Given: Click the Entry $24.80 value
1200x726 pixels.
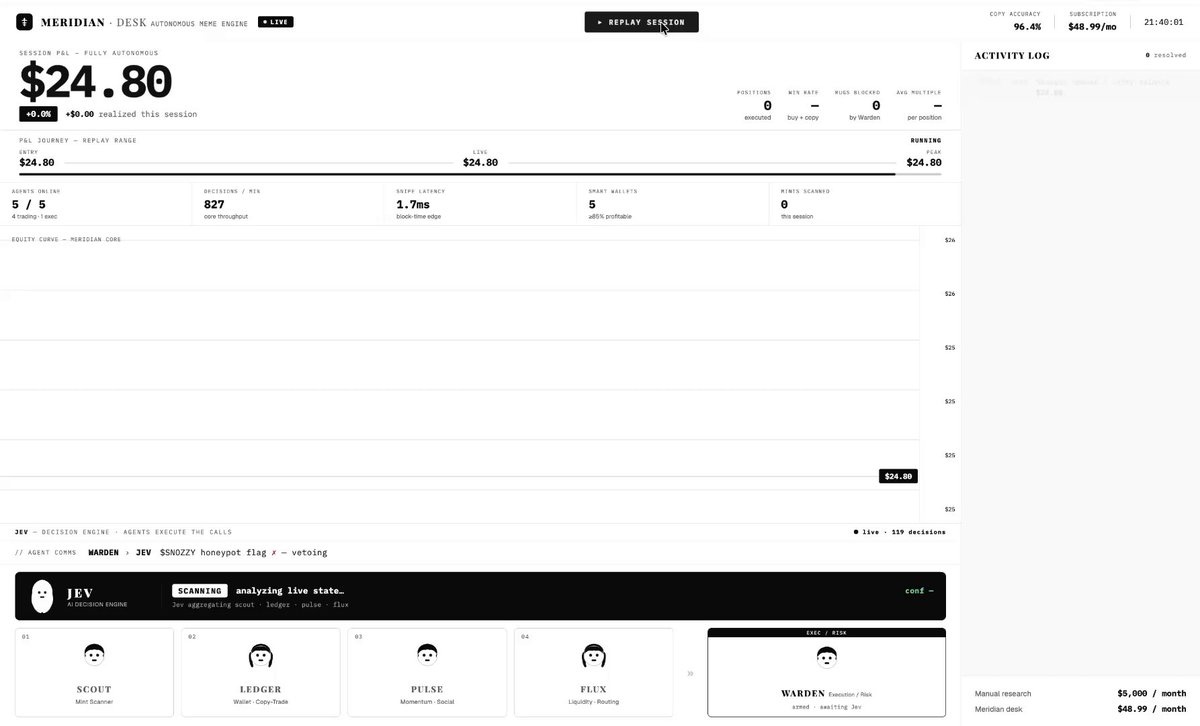Looking at the screenshot, I should pos(37,162).
